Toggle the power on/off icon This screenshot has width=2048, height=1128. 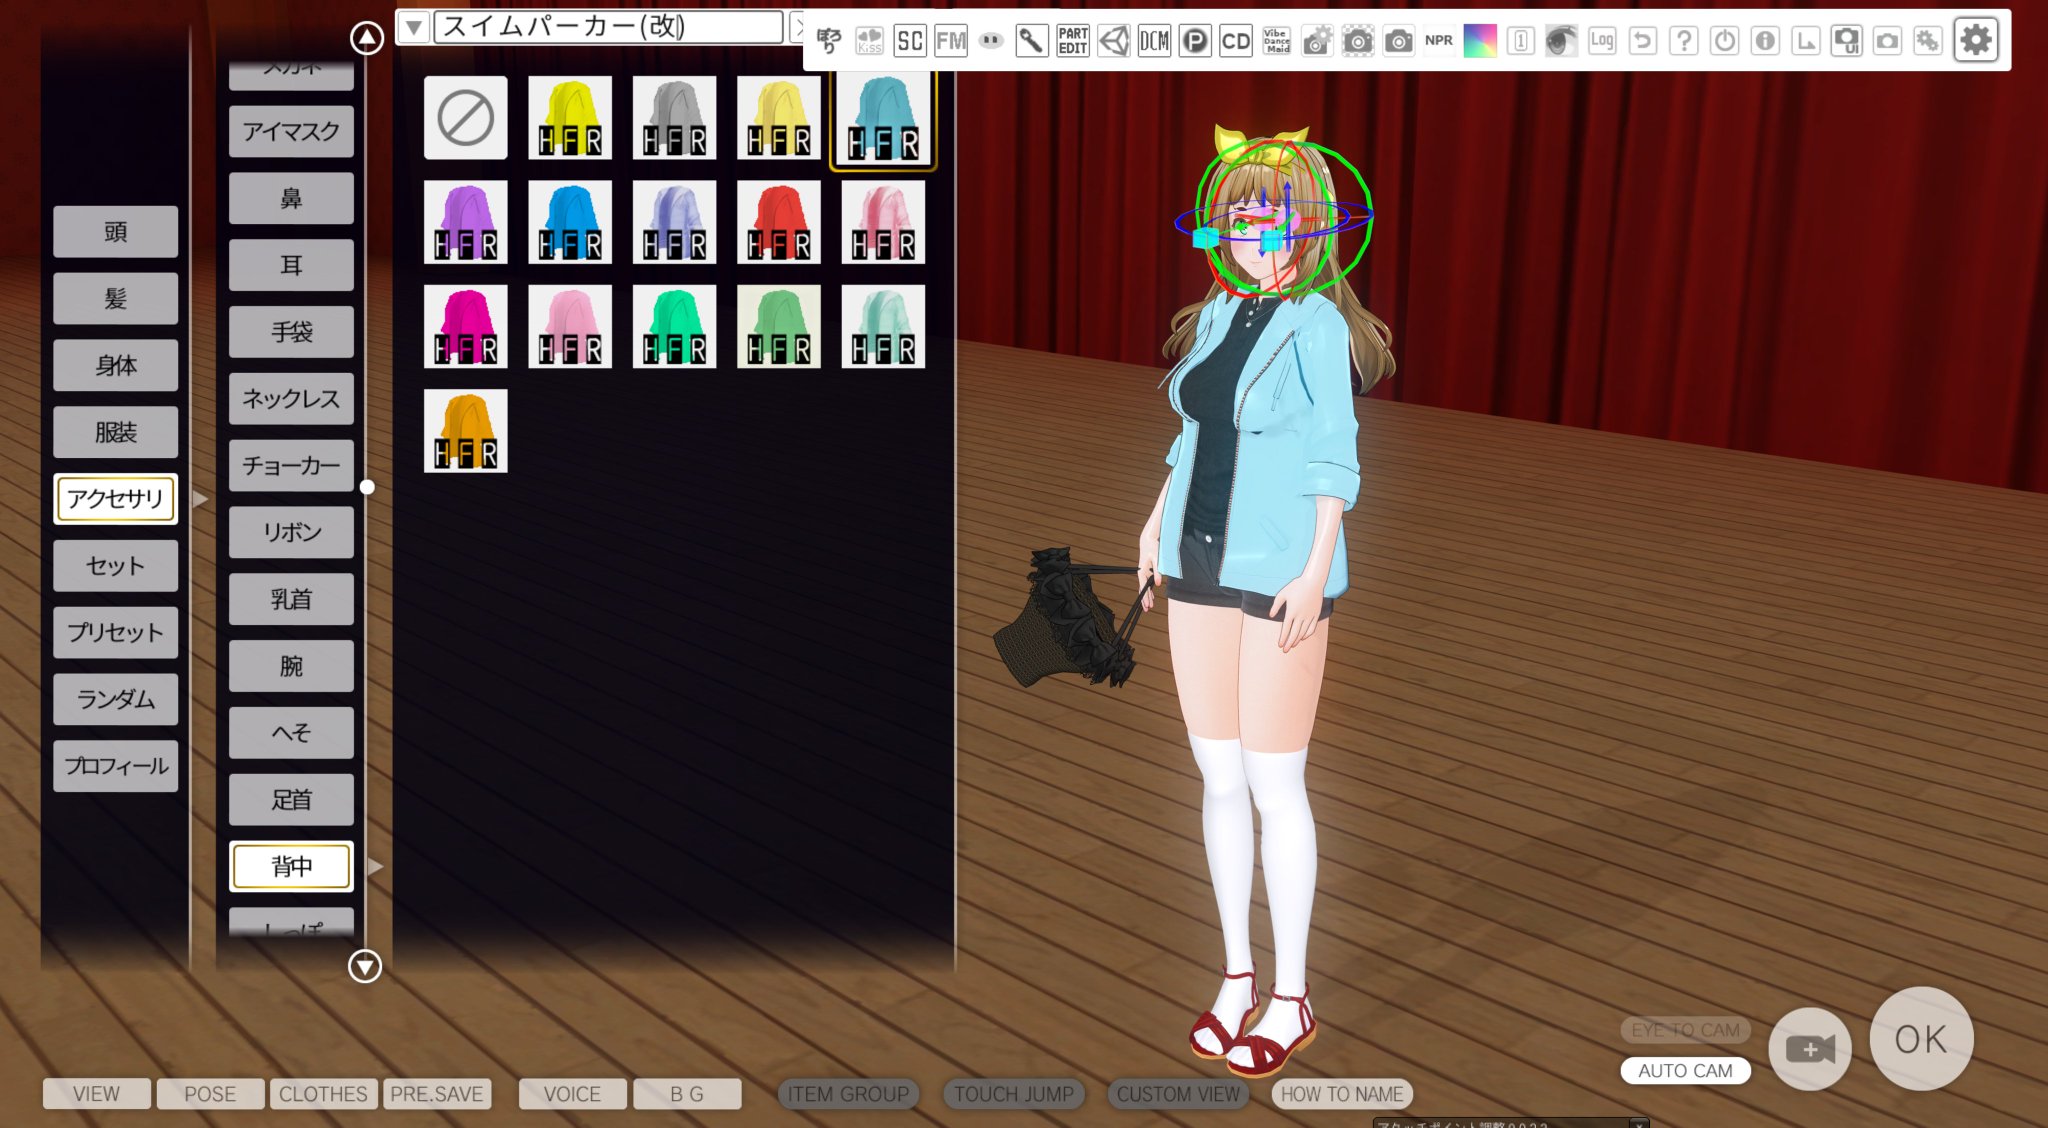point(1723,40)
